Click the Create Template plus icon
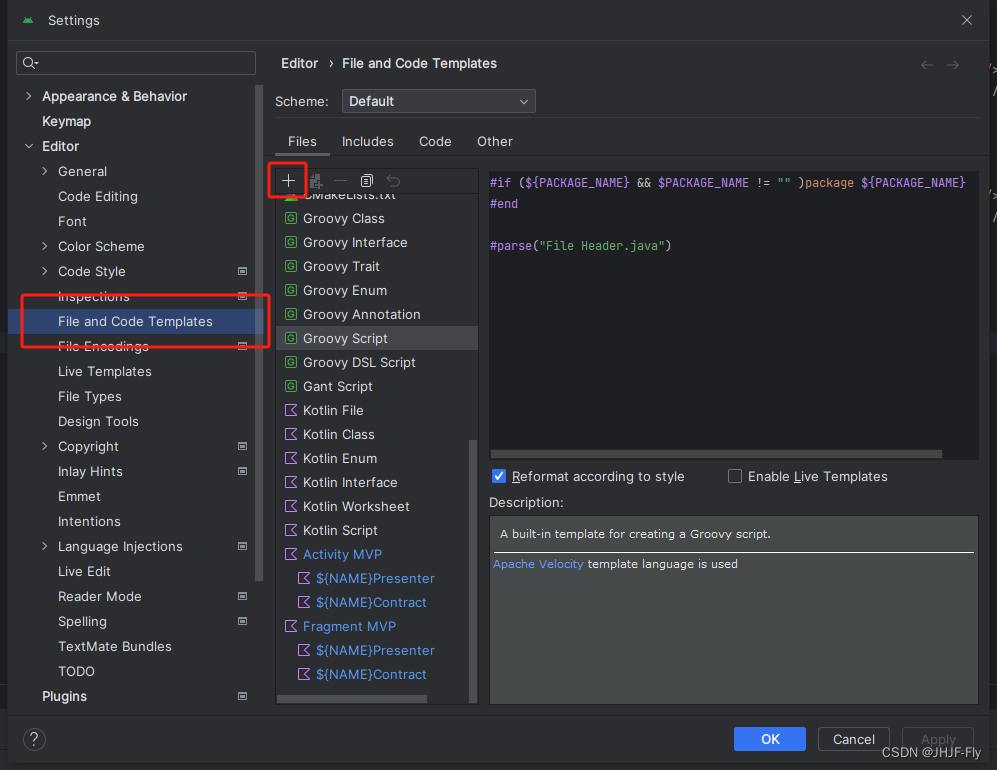Viewport: 997px width, 770px height. coord(288,181)
